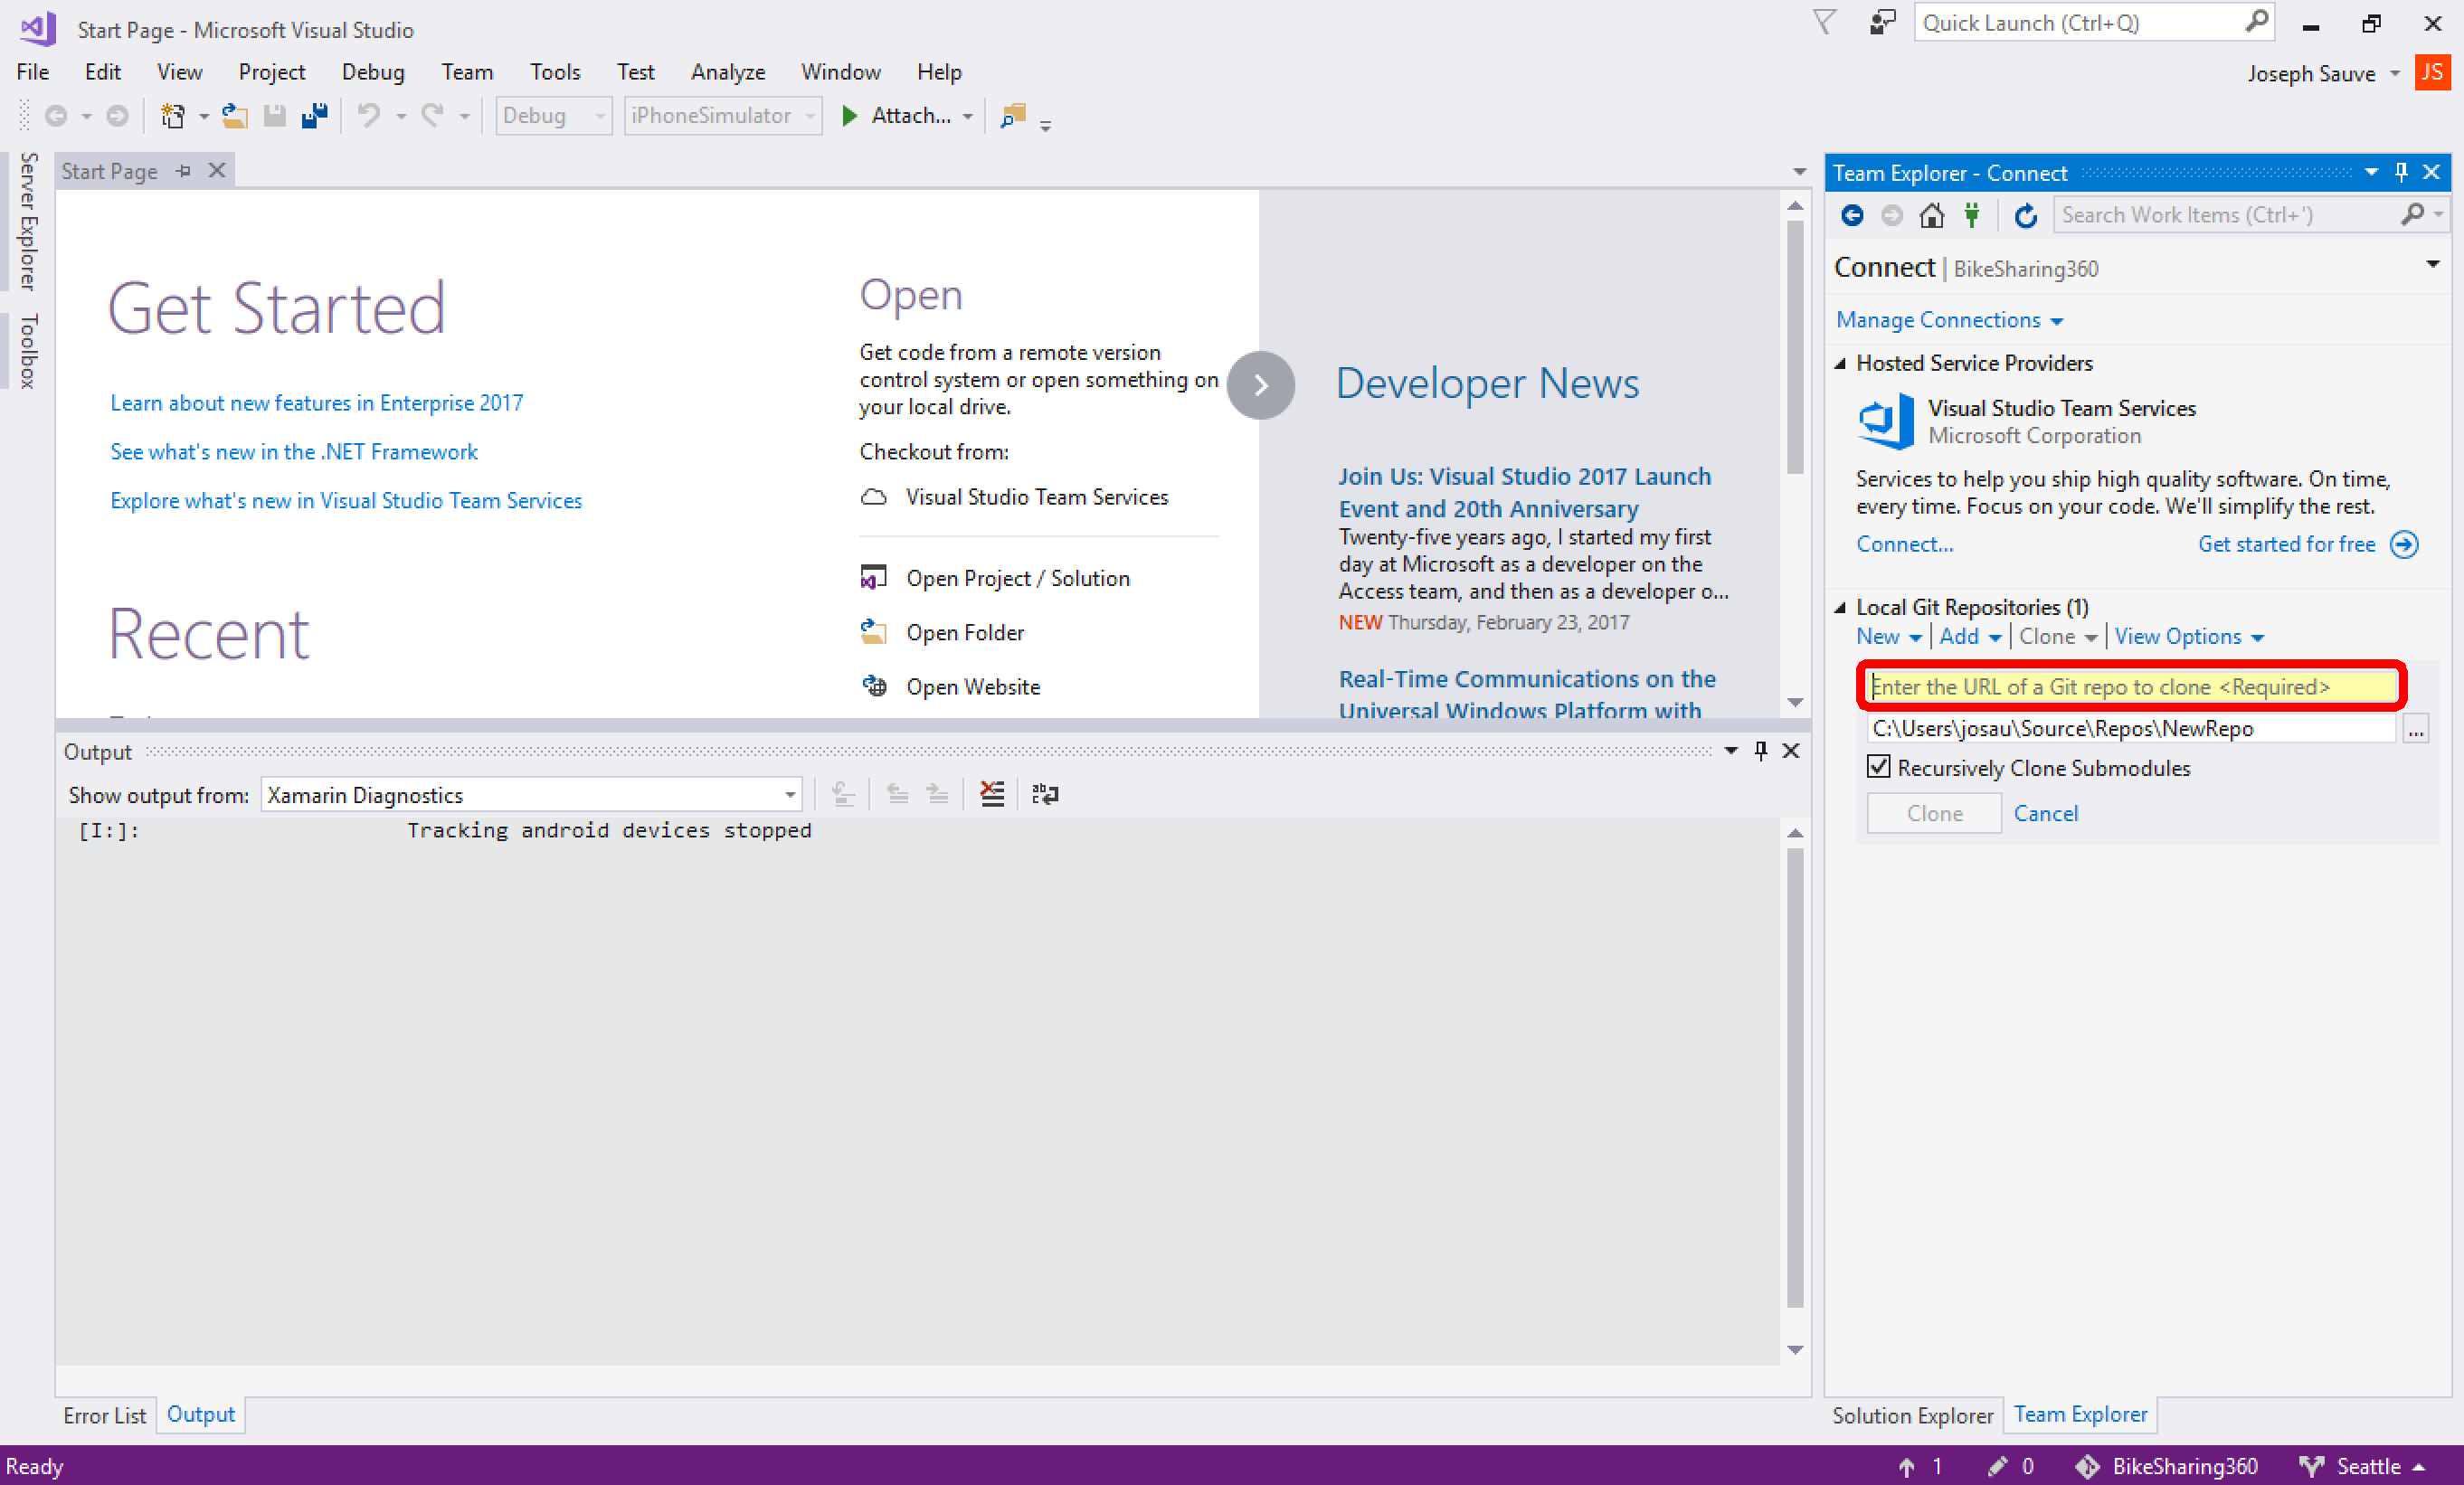Open the Tools menu
Viewport: 2464px width, 1485px height.
(554, 72)
